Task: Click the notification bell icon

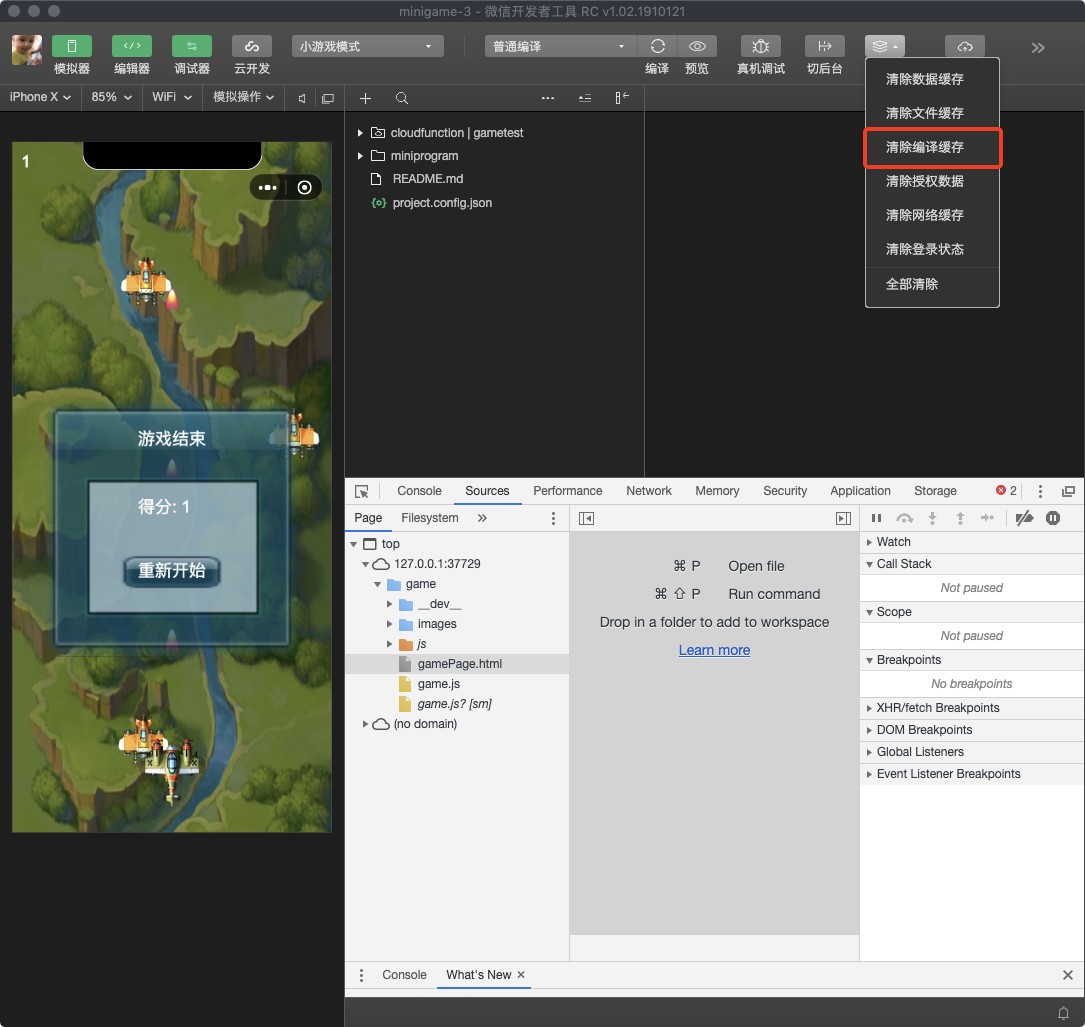Action: coord(1064,1012)
